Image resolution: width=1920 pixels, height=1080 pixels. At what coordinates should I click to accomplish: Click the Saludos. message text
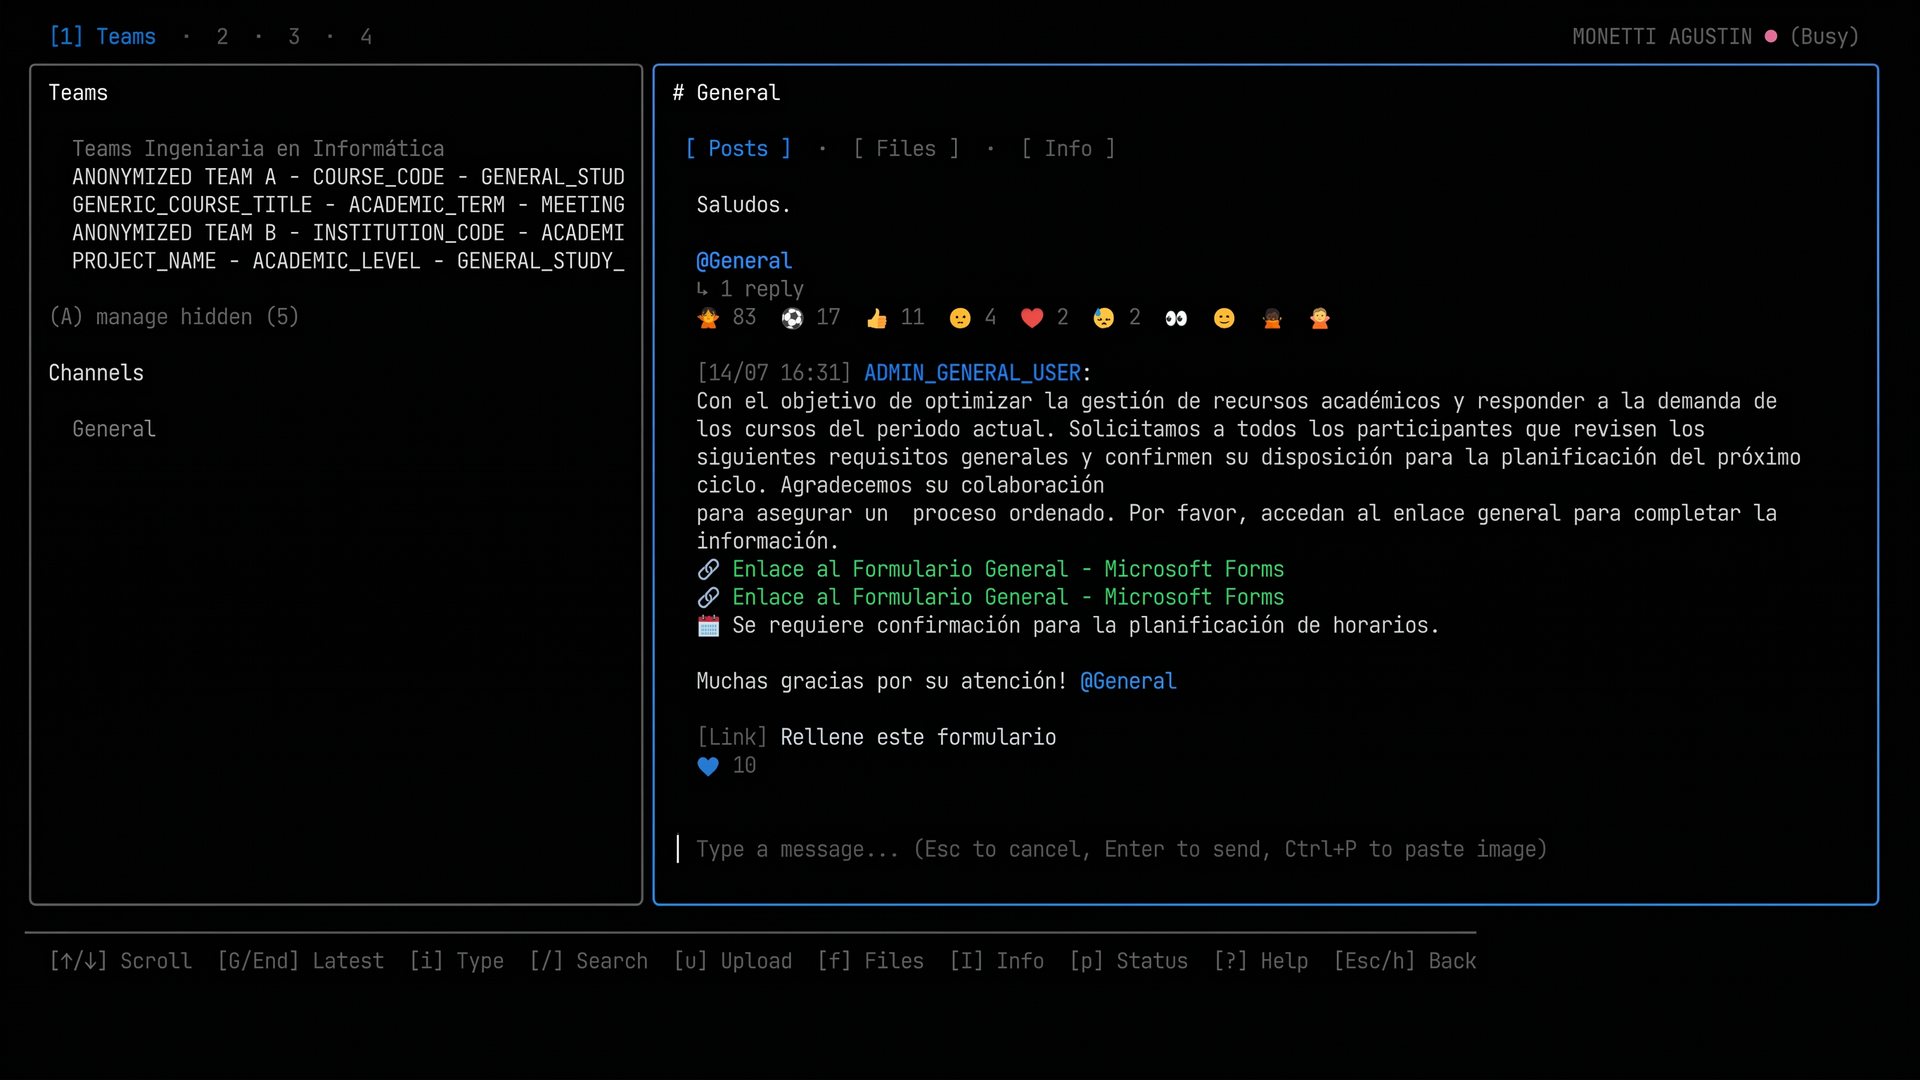coord(744,205)
